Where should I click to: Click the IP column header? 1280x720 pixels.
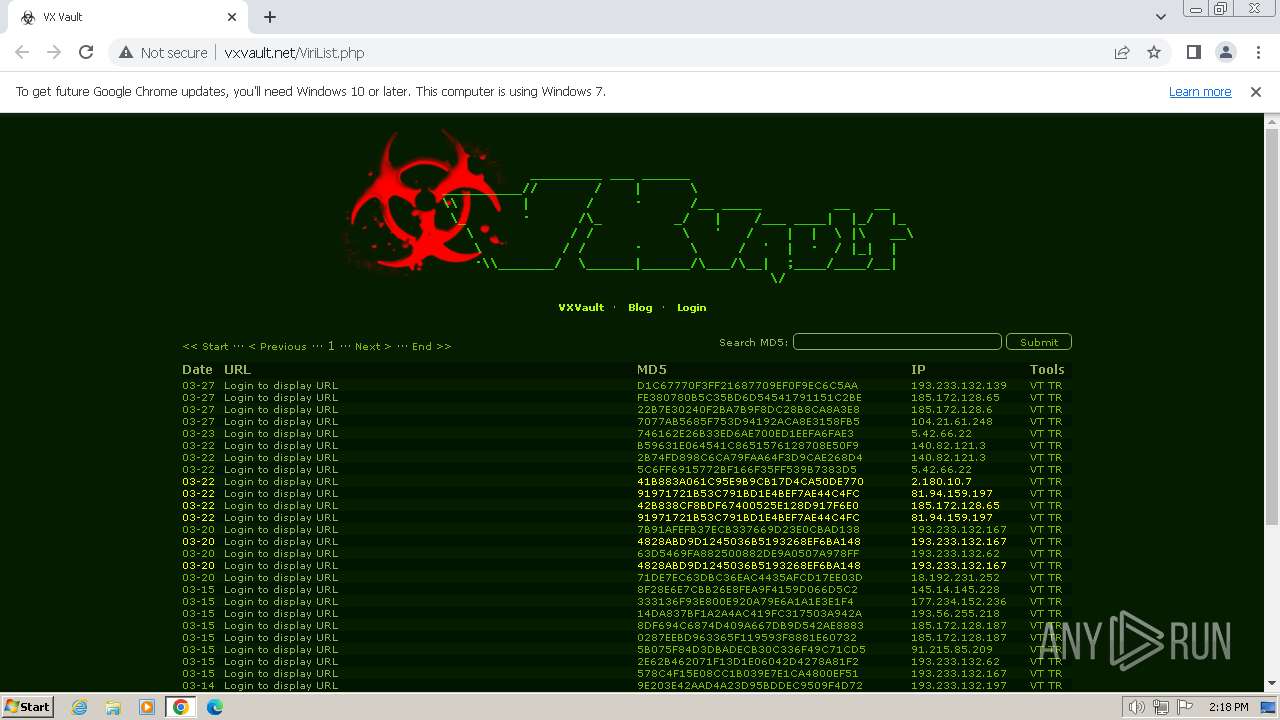click(918, 369)
